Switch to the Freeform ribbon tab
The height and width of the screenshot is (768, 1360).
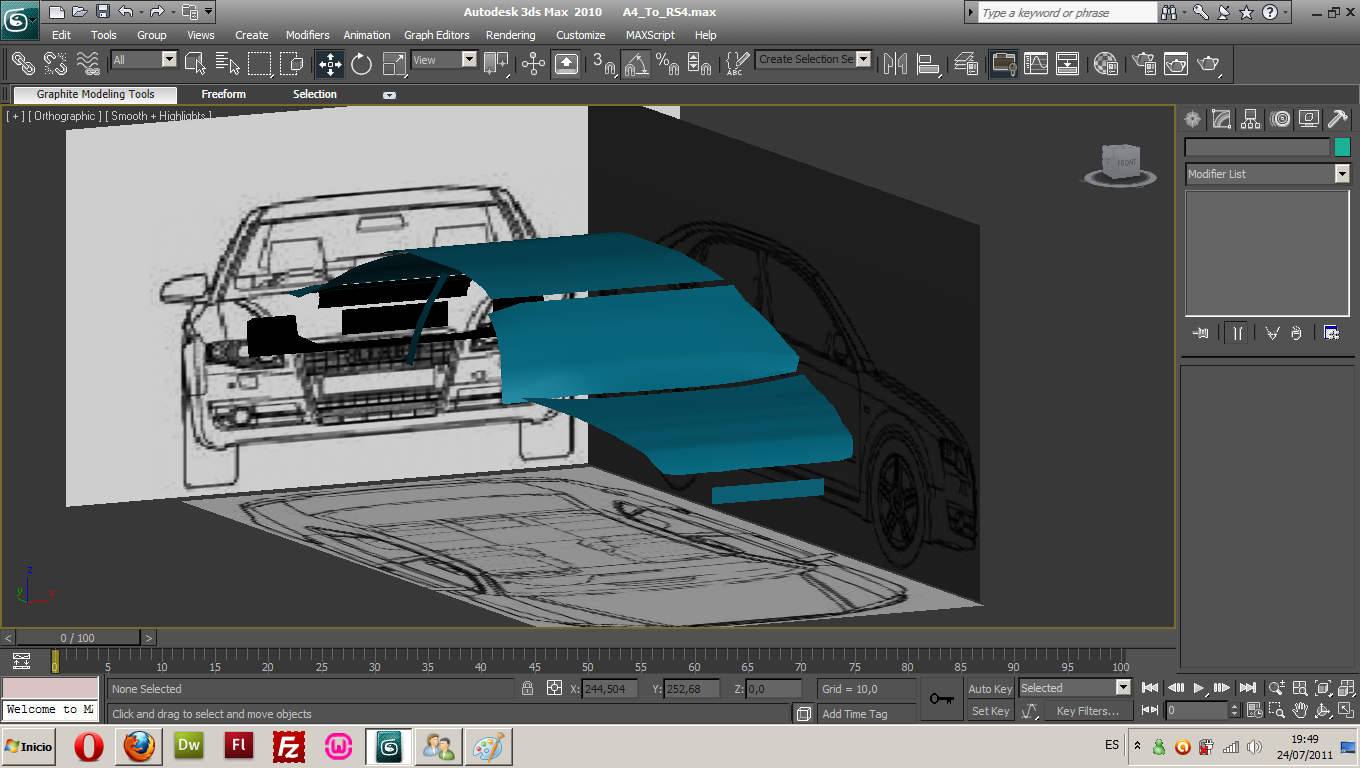[x=223, y=94]
